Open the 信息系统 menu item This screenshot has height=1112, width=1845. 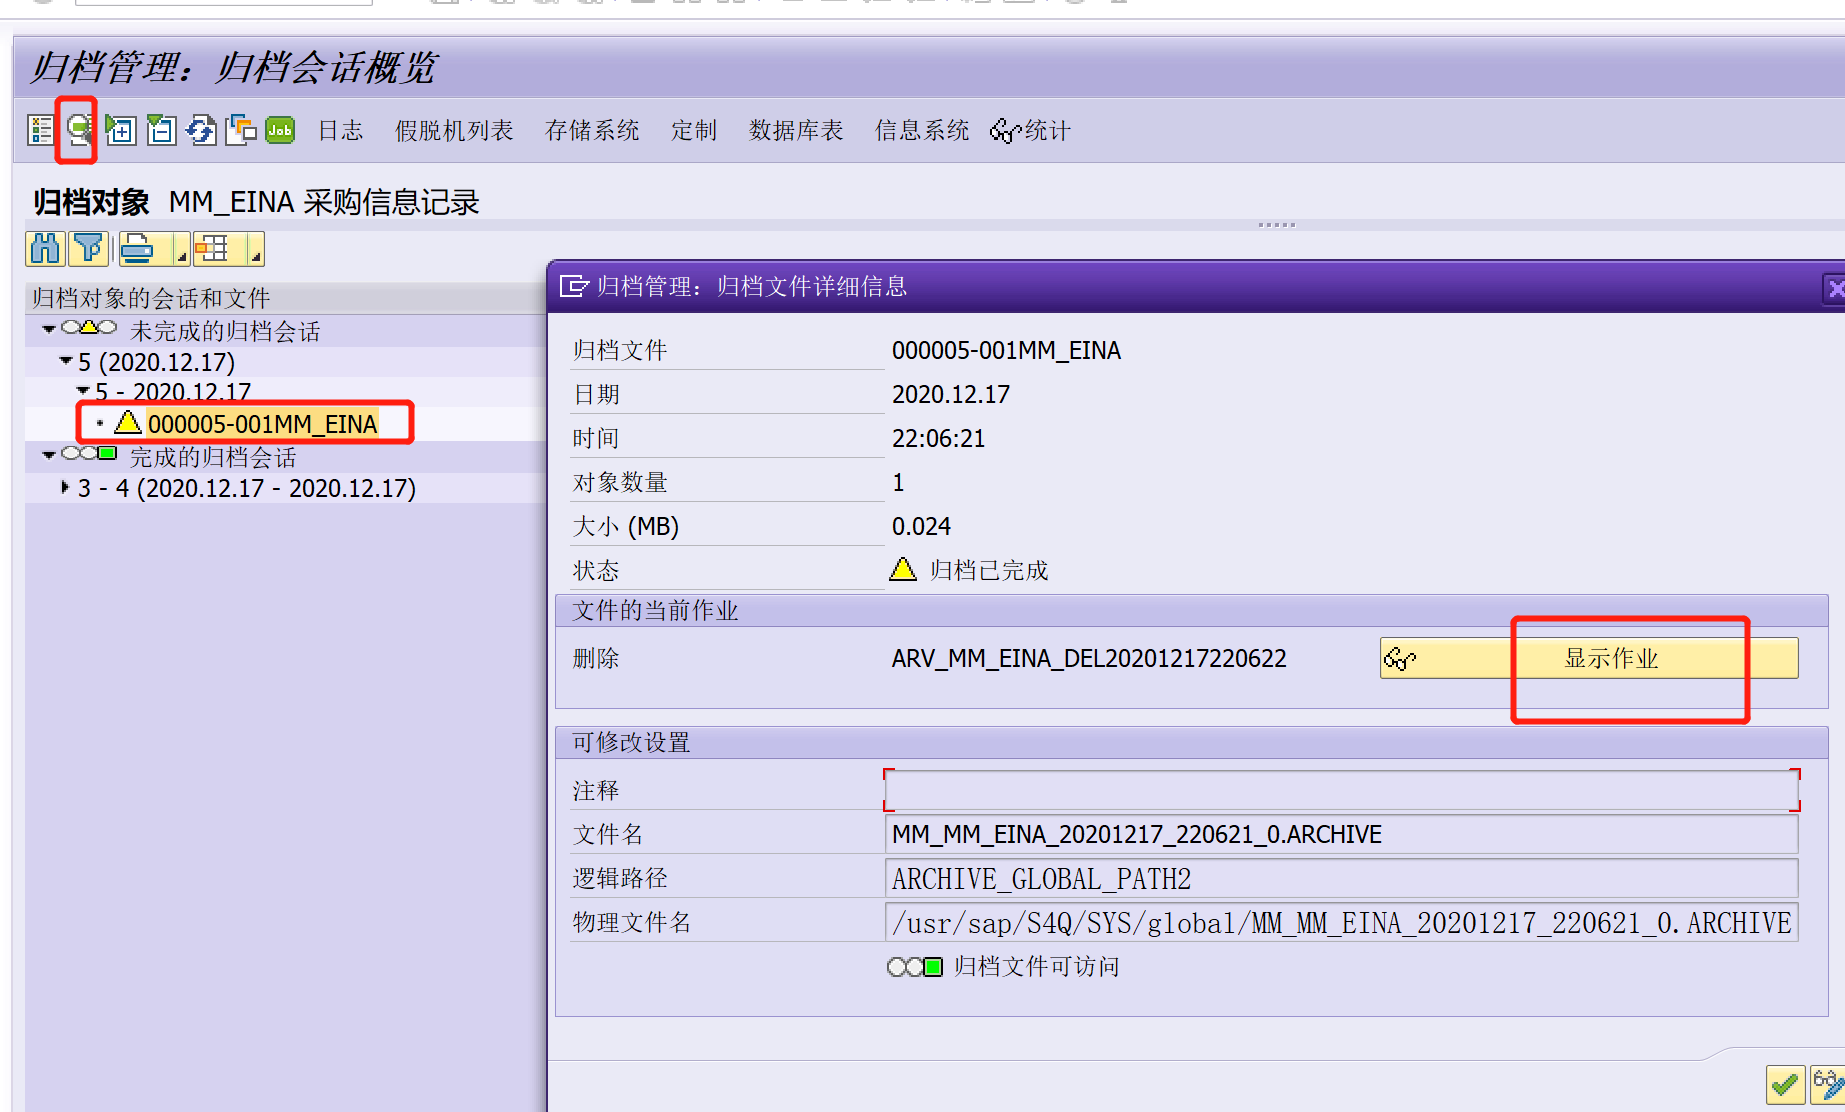922,131
